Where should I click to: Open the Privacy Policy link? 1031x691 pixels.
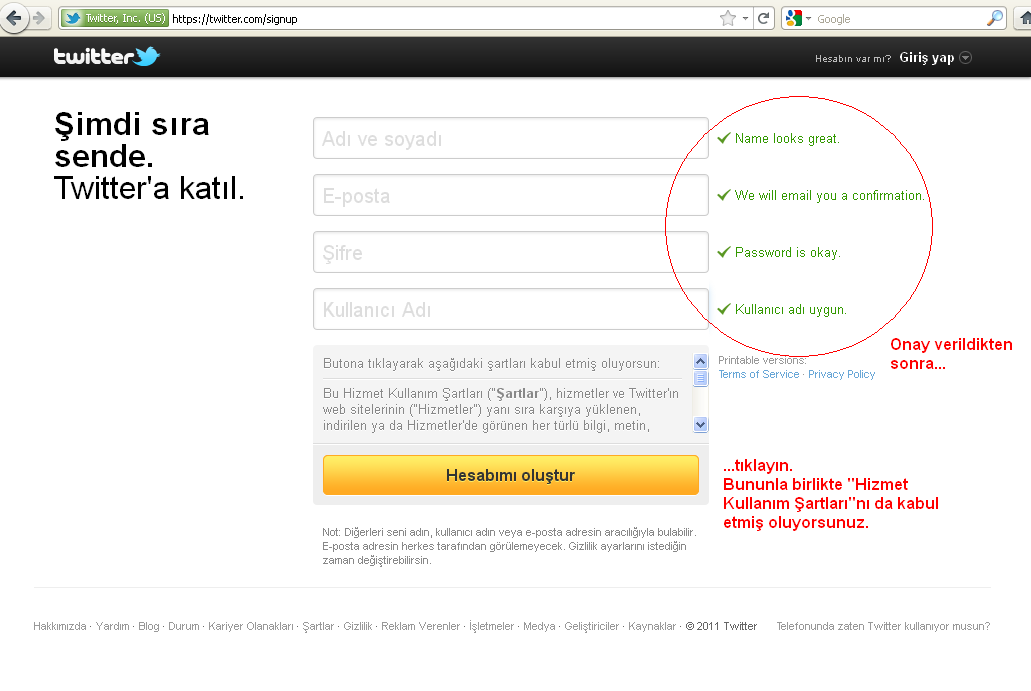tap(841, 374)
